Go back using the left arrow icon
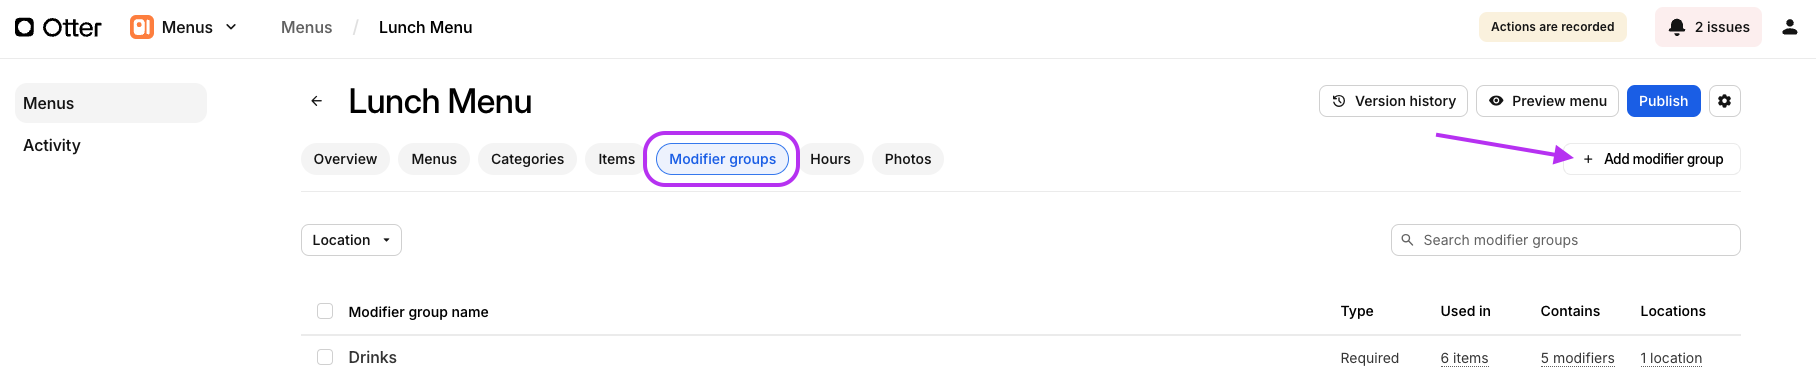The height and width of the screenshot is (369, 1816). tap(316, 101)
